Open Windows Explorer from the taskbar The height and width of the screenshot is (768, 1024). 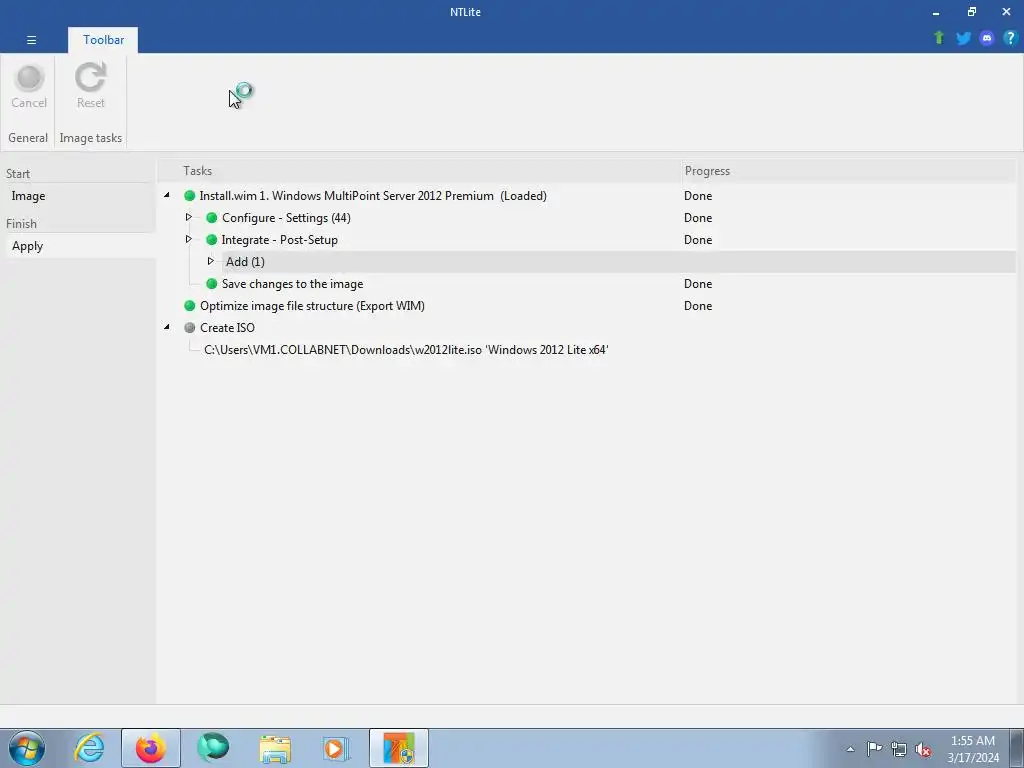click(x=275, y=748)
